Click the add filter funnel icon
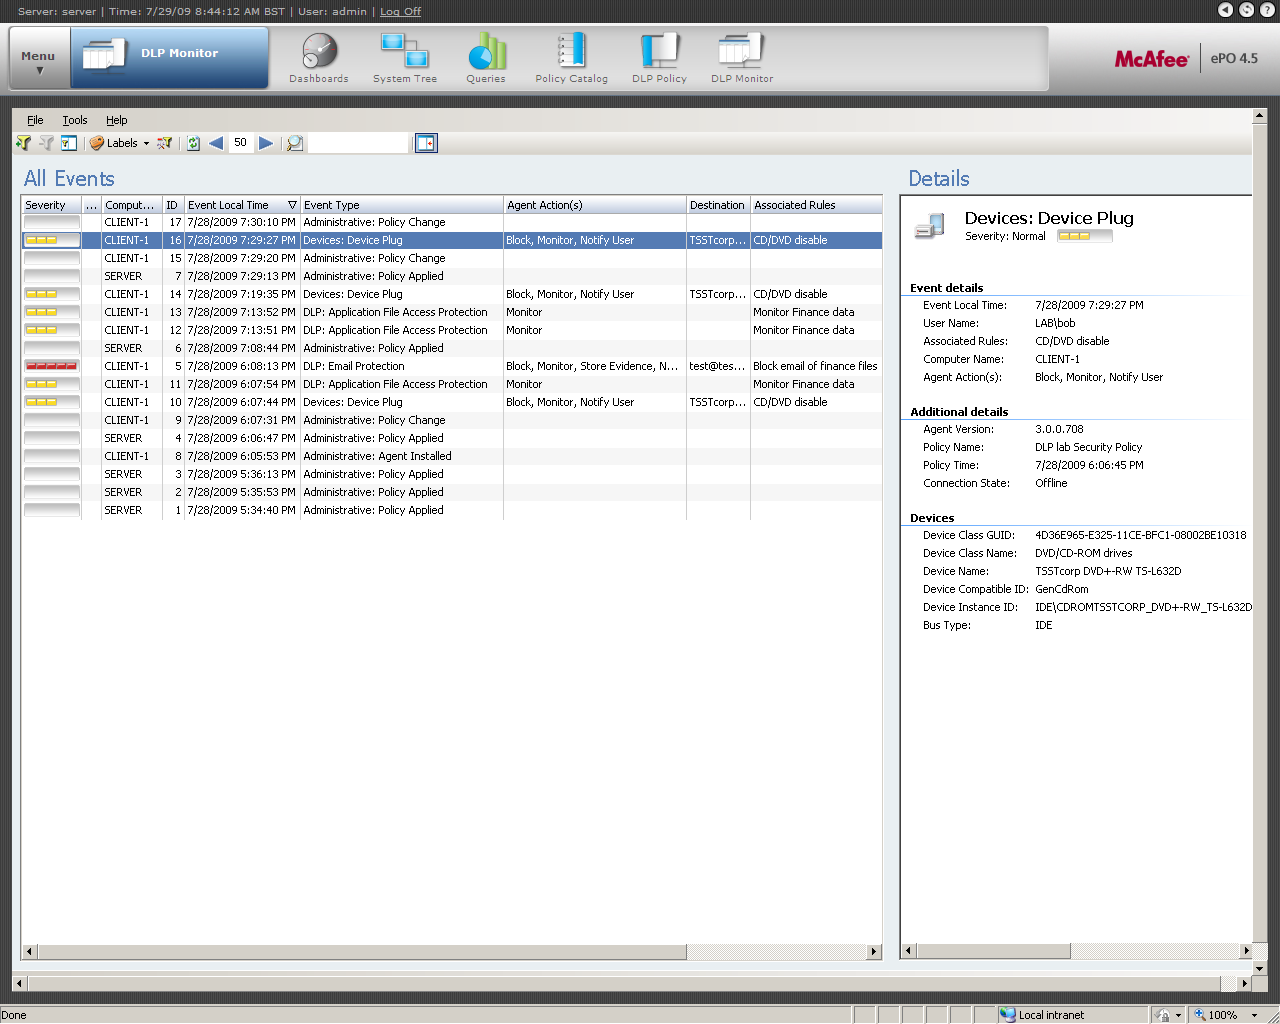Screen dimensions: 1280x1024 pos(23,143)
